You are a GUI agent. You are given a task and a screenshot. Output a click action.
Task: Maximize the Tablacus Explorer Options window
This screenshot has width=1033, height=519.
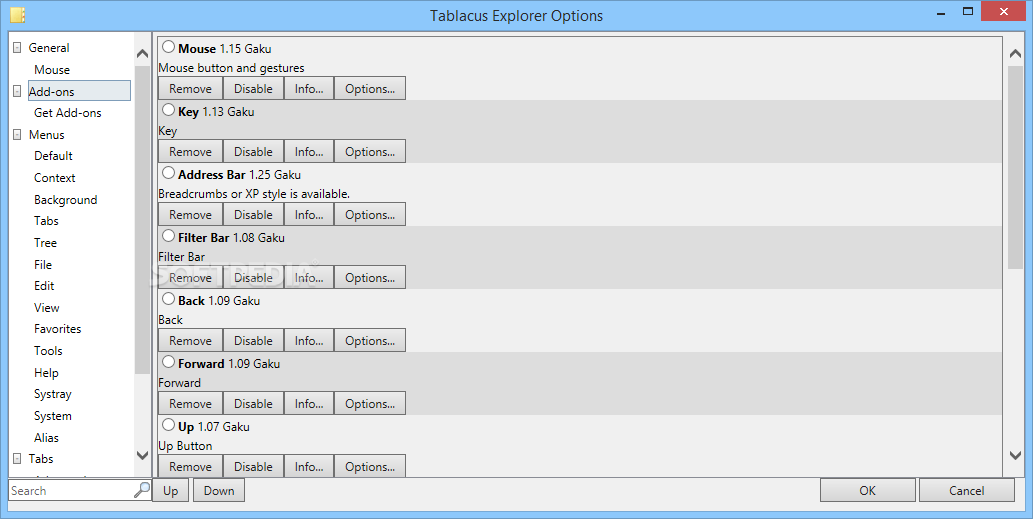click(x=968, y=11)
